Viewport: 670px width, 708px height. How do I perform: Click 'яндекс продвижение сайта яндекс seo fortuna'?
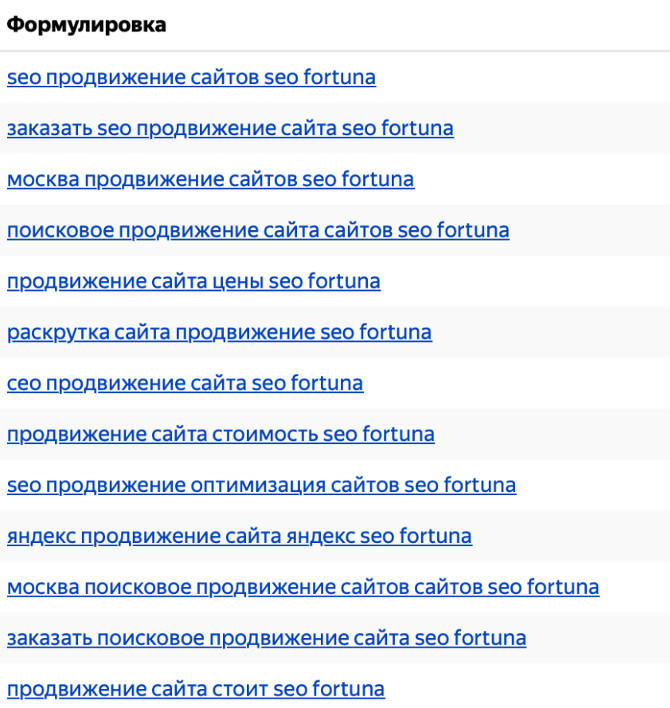240,536
